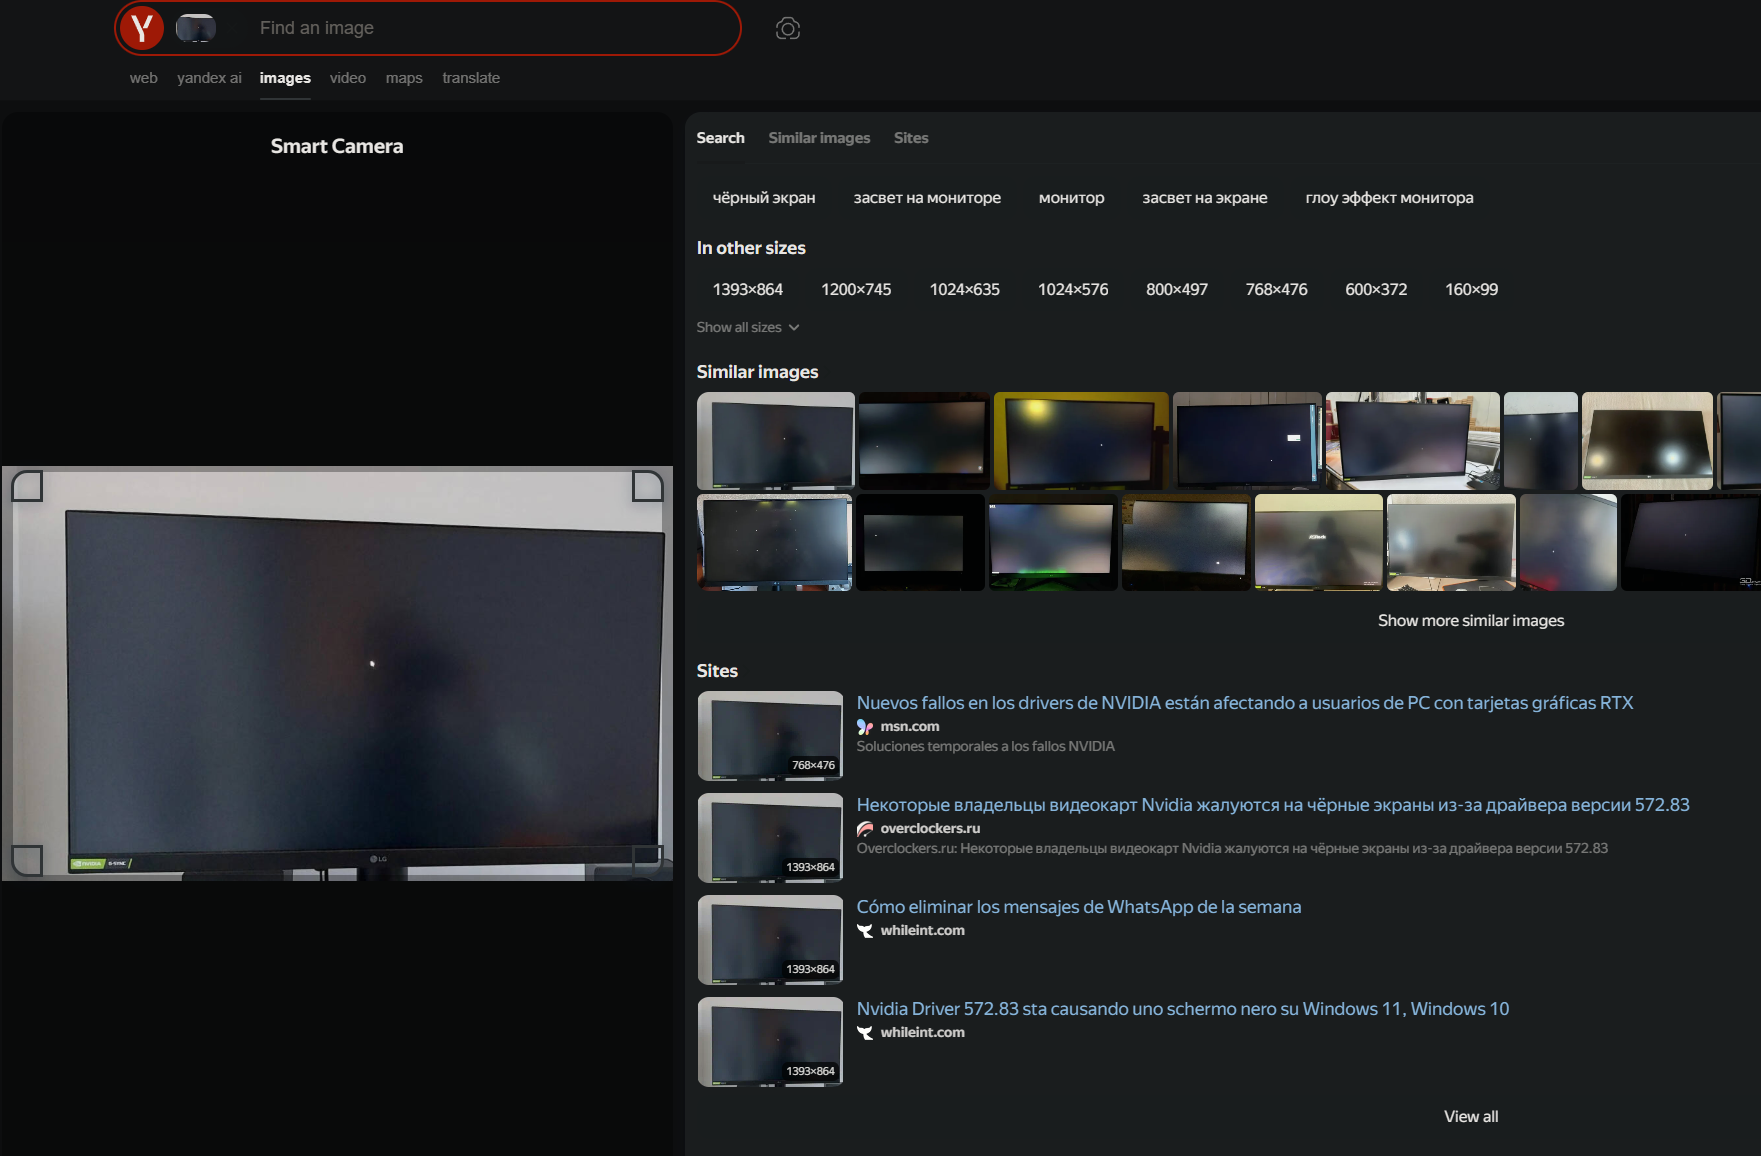
Task: Expand "Show all sizes" dropdown
Action: click(x=748, y=328)
